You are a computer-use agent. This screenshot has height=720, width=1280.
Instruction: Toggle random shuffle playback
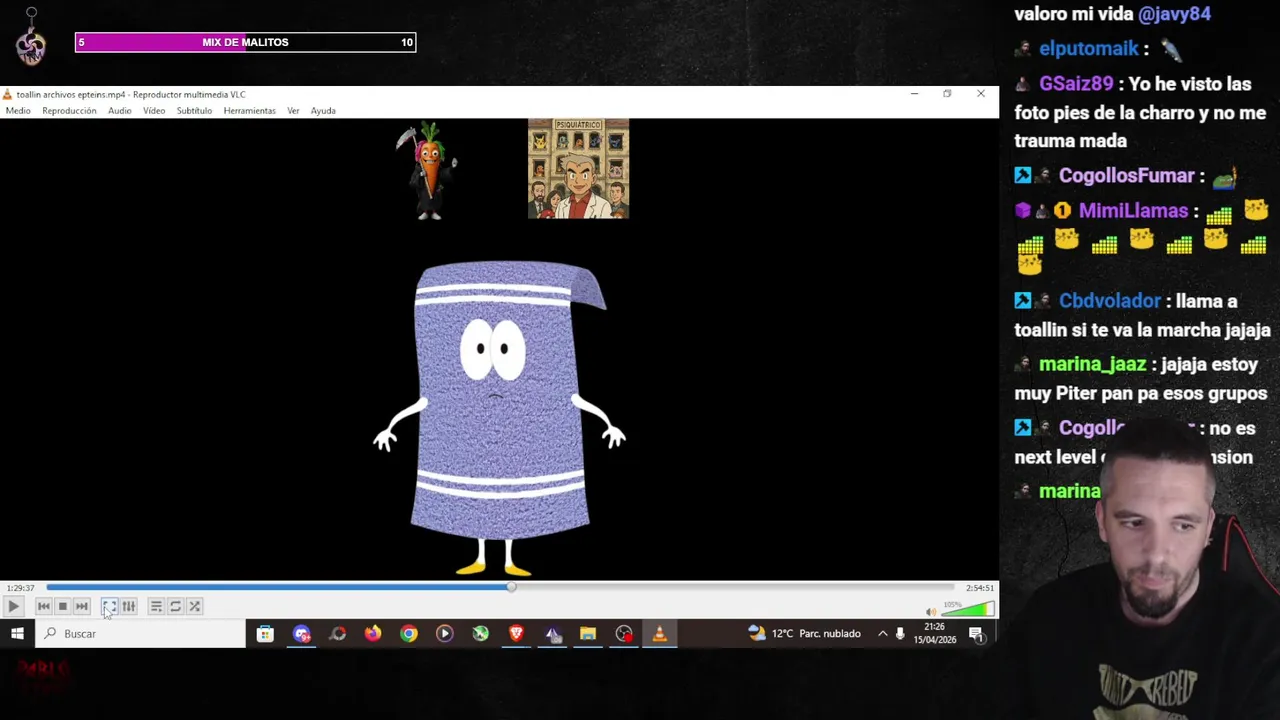(195, 606)
